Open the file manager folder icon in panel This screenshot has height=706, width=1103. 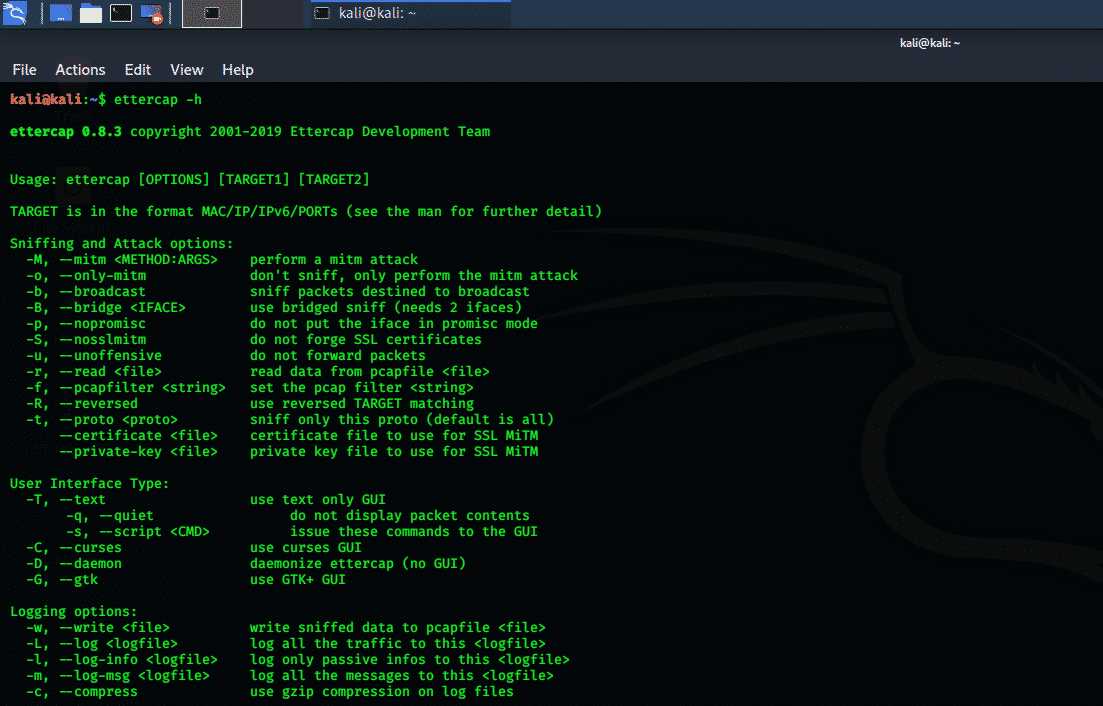point(91,13)
